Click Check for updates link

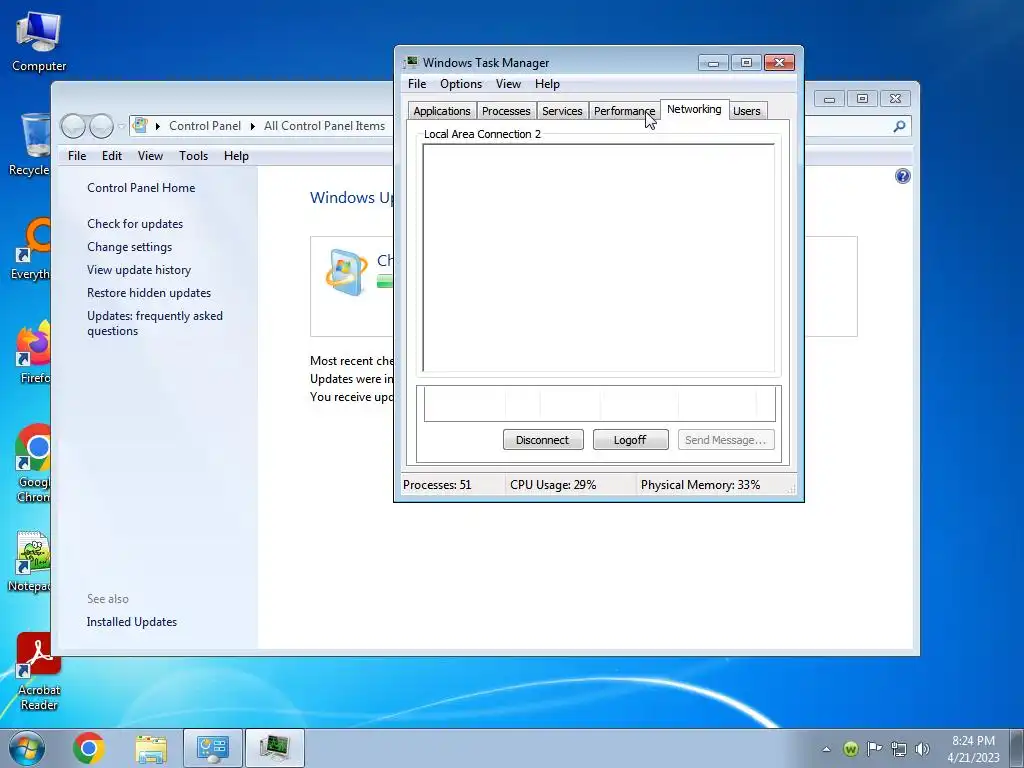(x=135, y=223)
